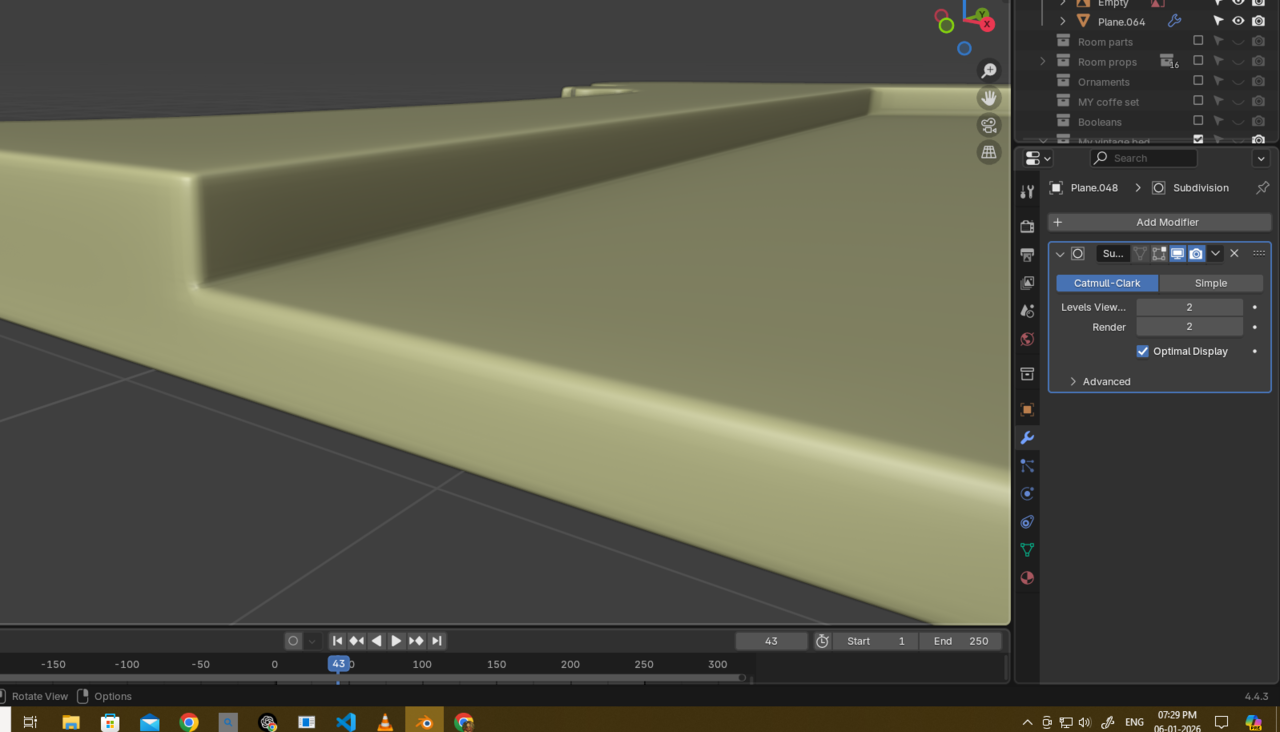This screenshot has width=1280, height=732.
Task: Switch perspective/orthographic with the grid icon
Action: (989, 152)
